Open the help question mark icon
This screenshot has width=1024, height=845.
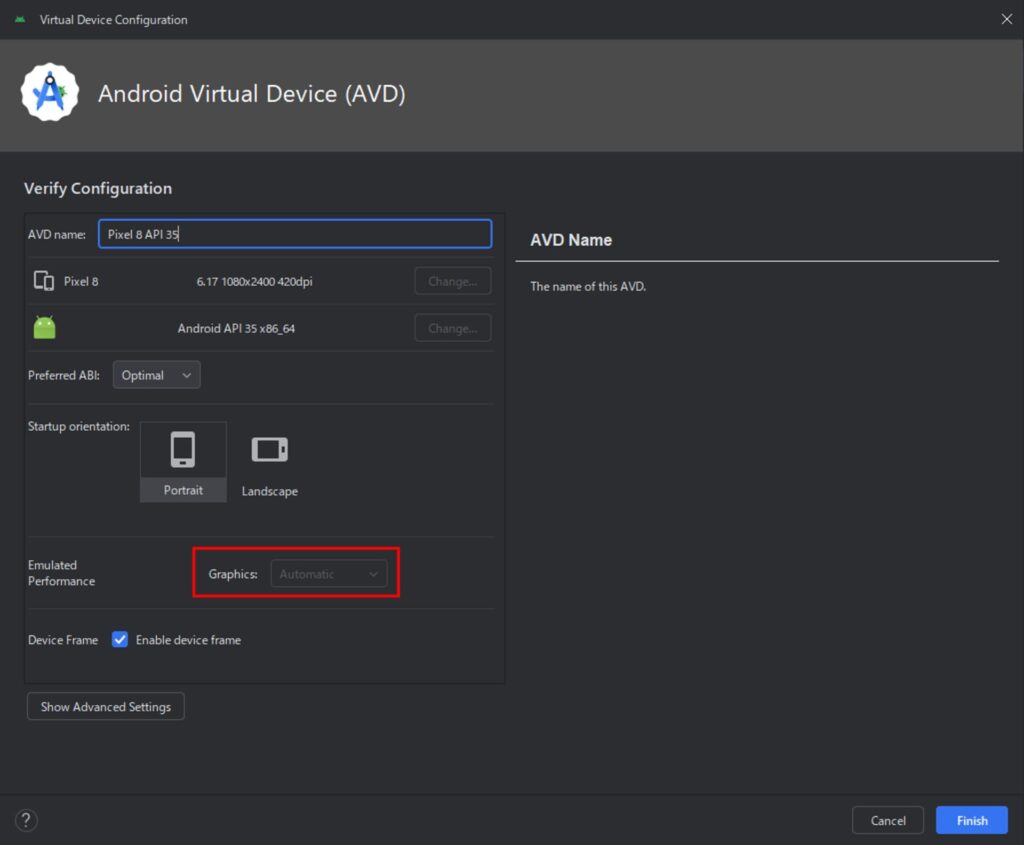pyautogui.click(x=27, y=821)
